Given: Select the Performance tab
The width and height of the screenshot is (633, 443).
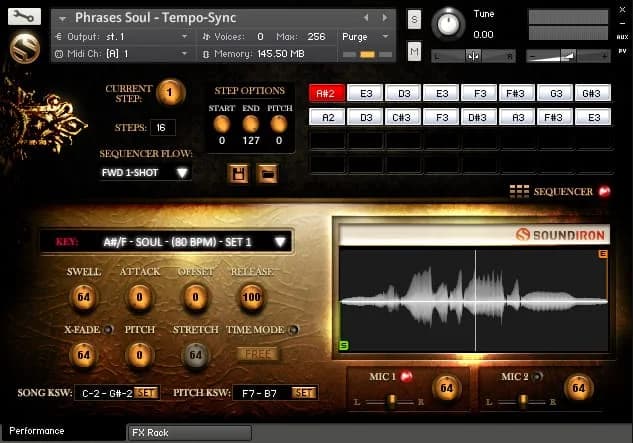Looking at the screenshot, I should [x=38, y=431].
